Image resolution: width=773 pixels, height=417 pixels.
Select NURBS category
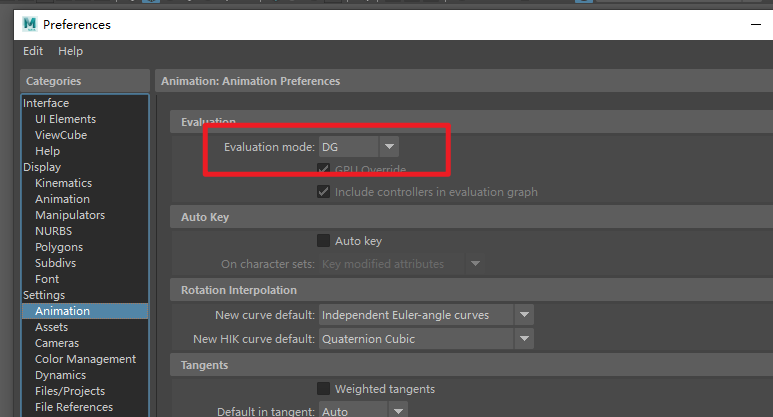tap(53, 231)
